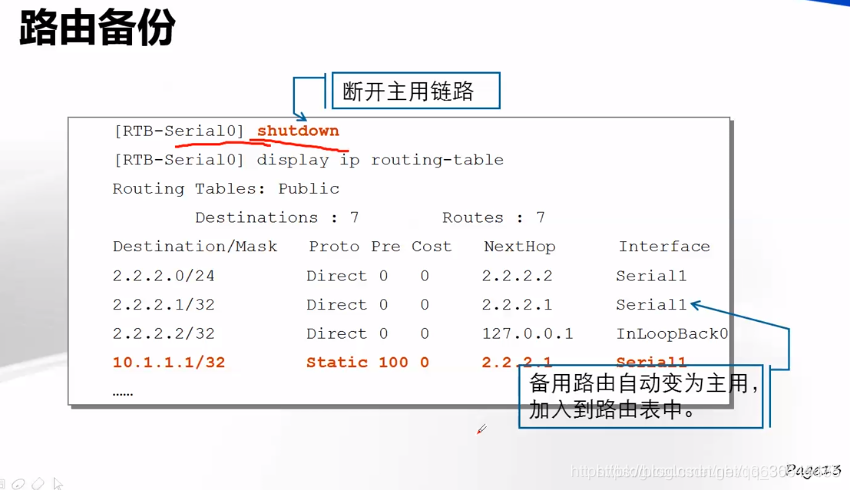
Task: Click the next hop 127.0.0.1
Action: click(x=527, y=333)
